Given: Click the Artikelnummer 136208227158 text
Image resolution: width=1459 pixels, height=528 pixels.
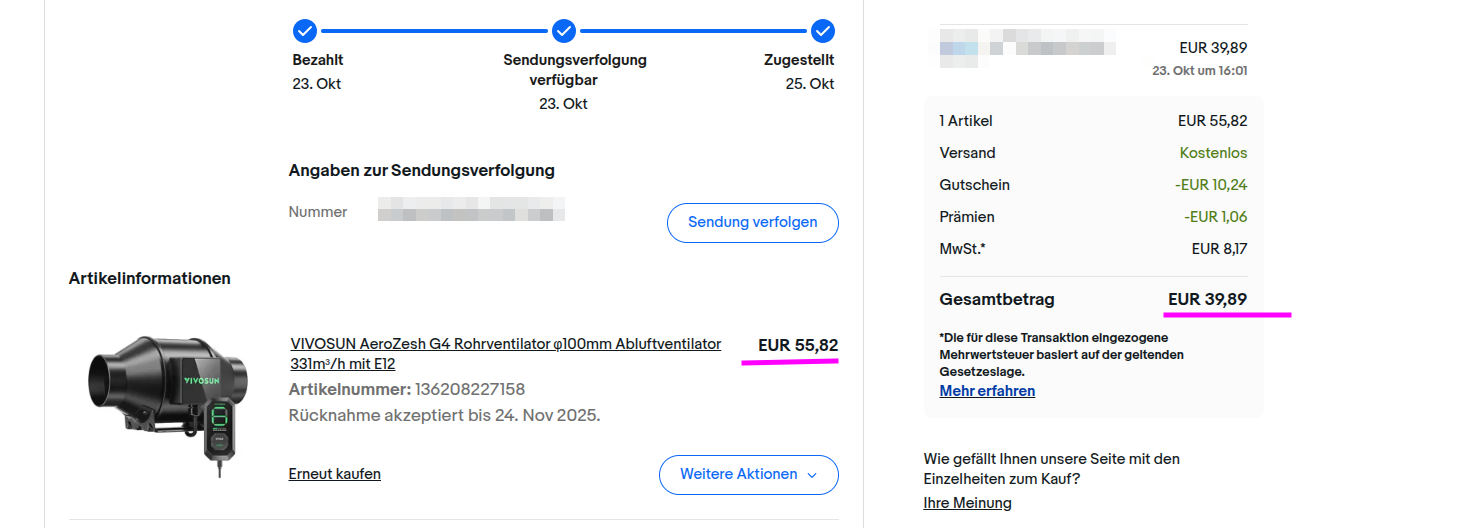Looking at the screenshot, I should pos(407,389).
